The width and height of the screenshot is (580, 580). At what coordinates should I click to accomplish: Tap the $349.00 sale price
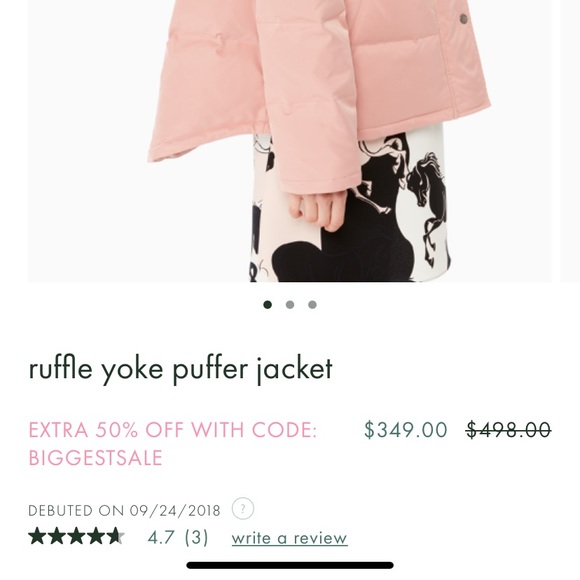click(406, 429)
